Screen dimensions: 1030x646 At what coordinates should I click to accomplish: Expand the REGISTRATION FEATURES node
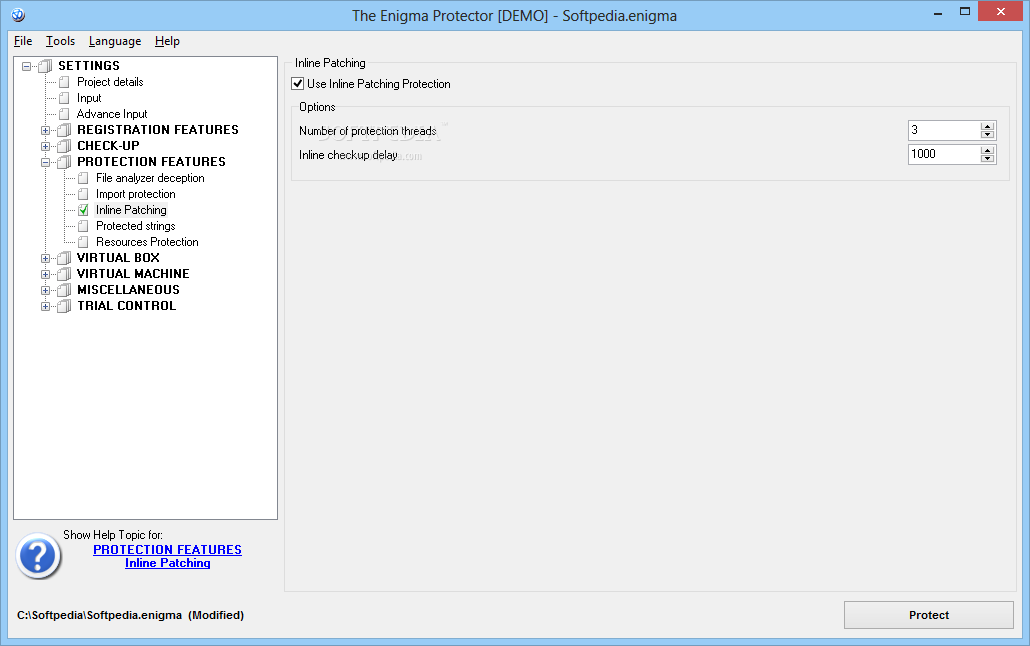[x=45, y=130]
